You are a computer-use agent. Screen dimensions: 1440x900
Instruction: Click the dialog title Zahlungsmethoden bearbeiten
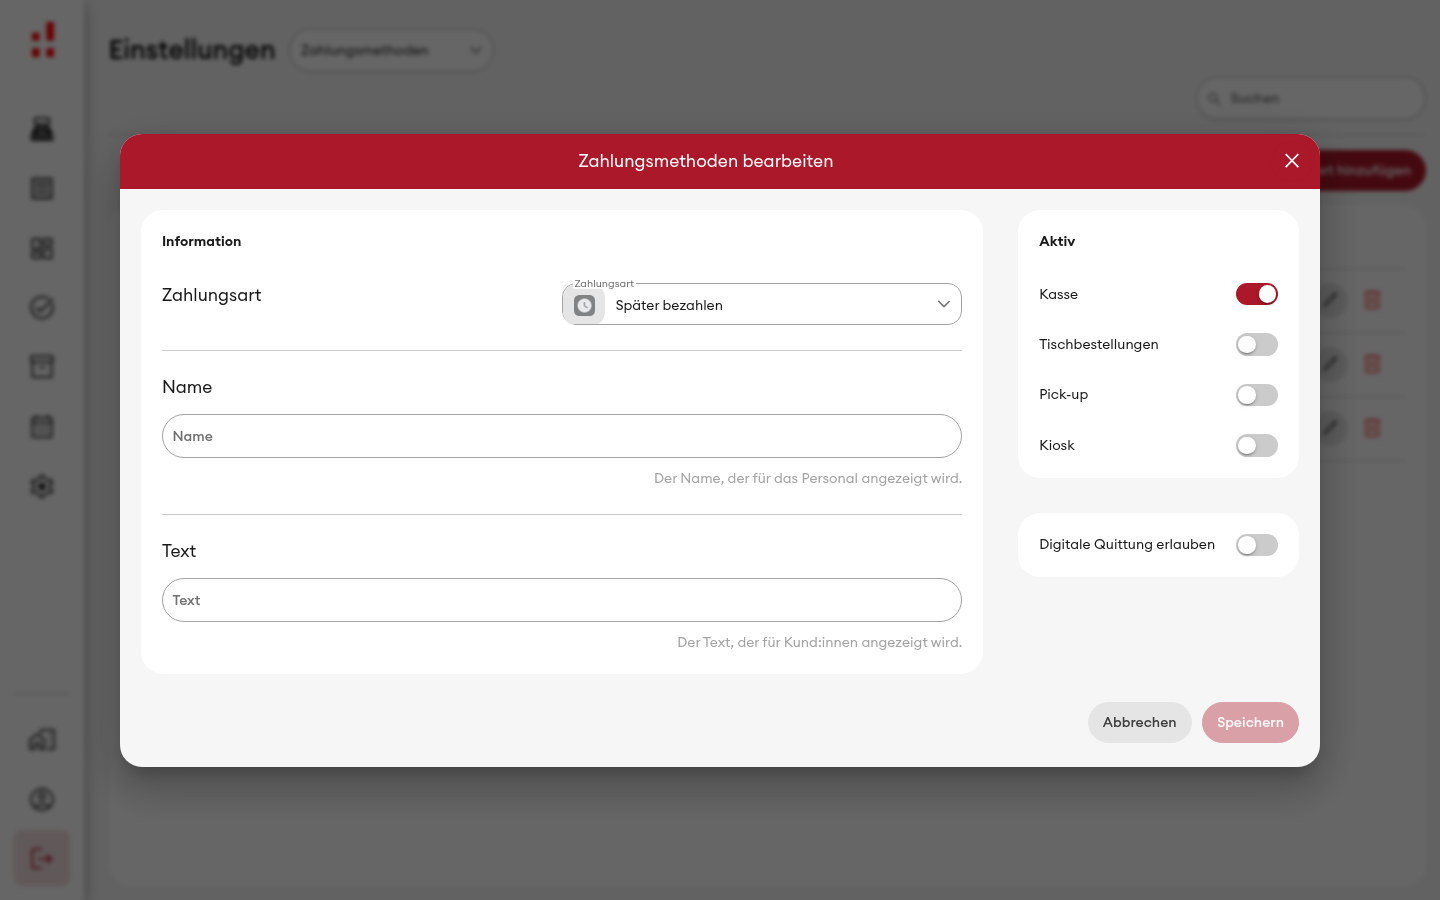click(706, 161)
